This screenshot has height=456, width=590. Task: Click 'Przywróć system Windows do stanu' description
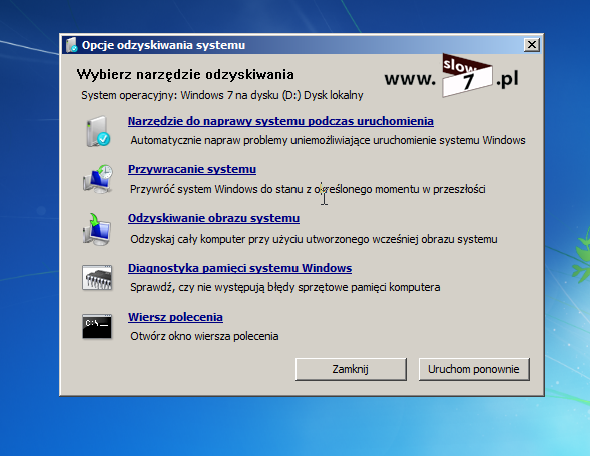point(308,189)
